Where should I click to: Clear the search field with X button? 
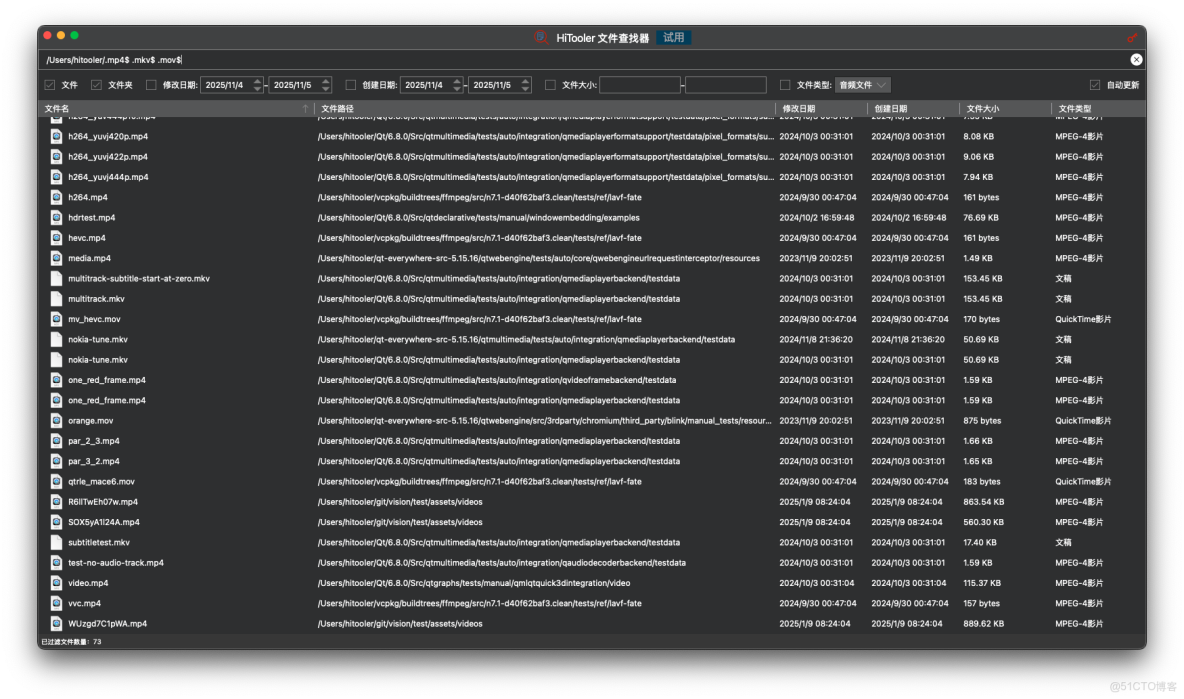coord(1136,60)
